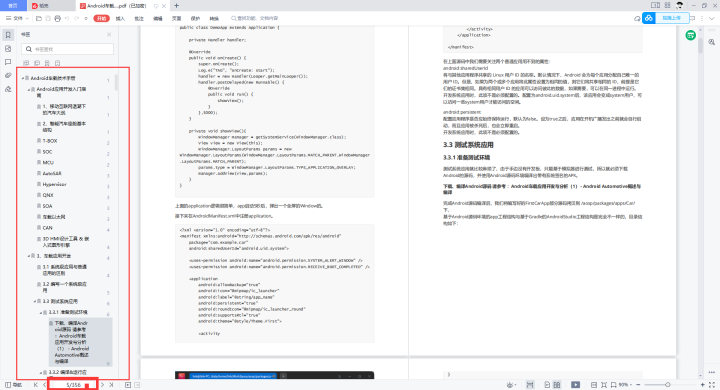720x390 pixels.
Task: Select the 插入 ribbon tab
Action: (120, 18)
